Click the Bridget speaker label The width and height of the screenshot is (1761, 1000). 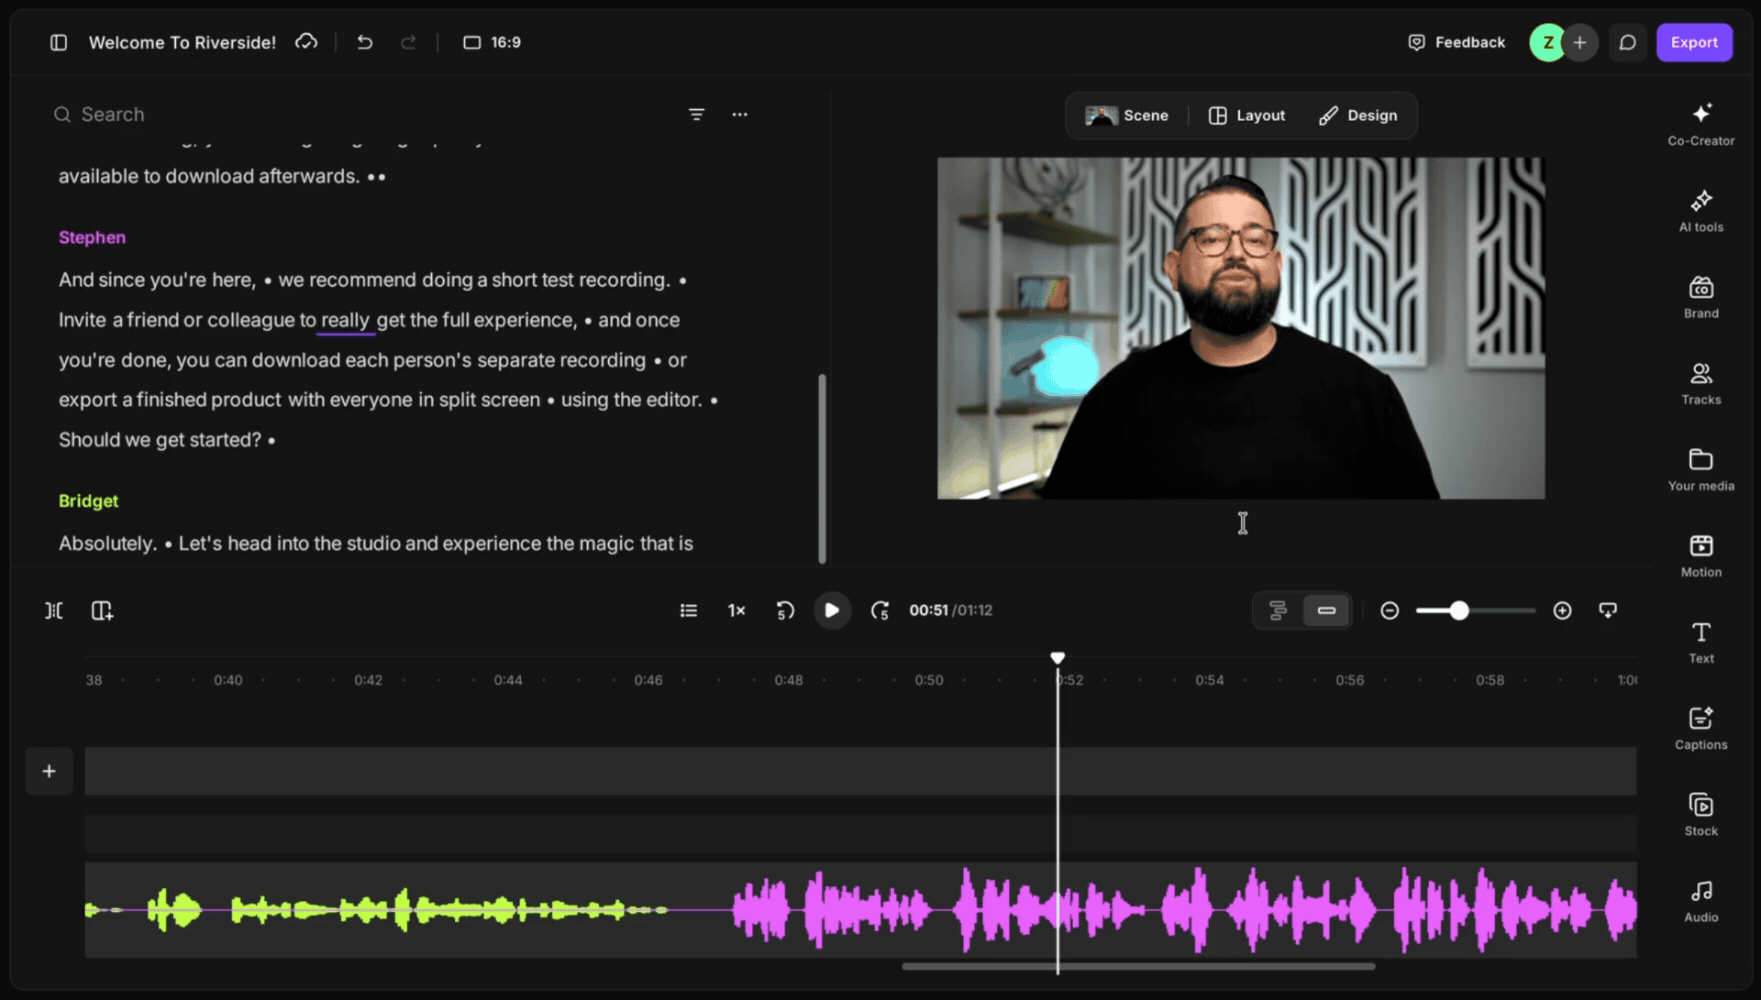tap(88, 501)
